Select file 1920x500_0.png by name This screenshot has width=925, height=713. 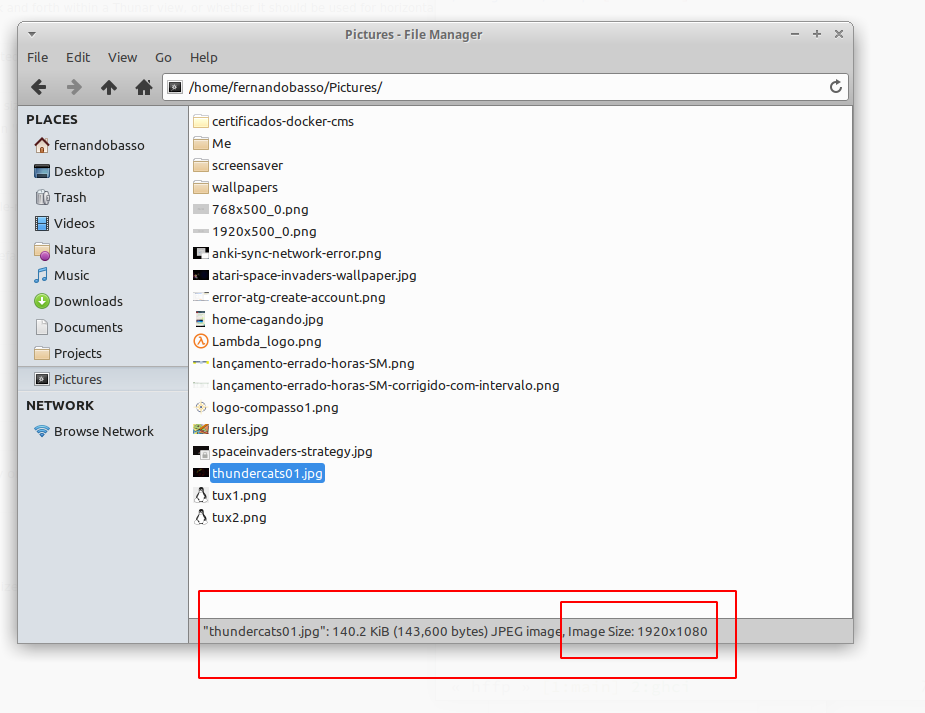264,231
